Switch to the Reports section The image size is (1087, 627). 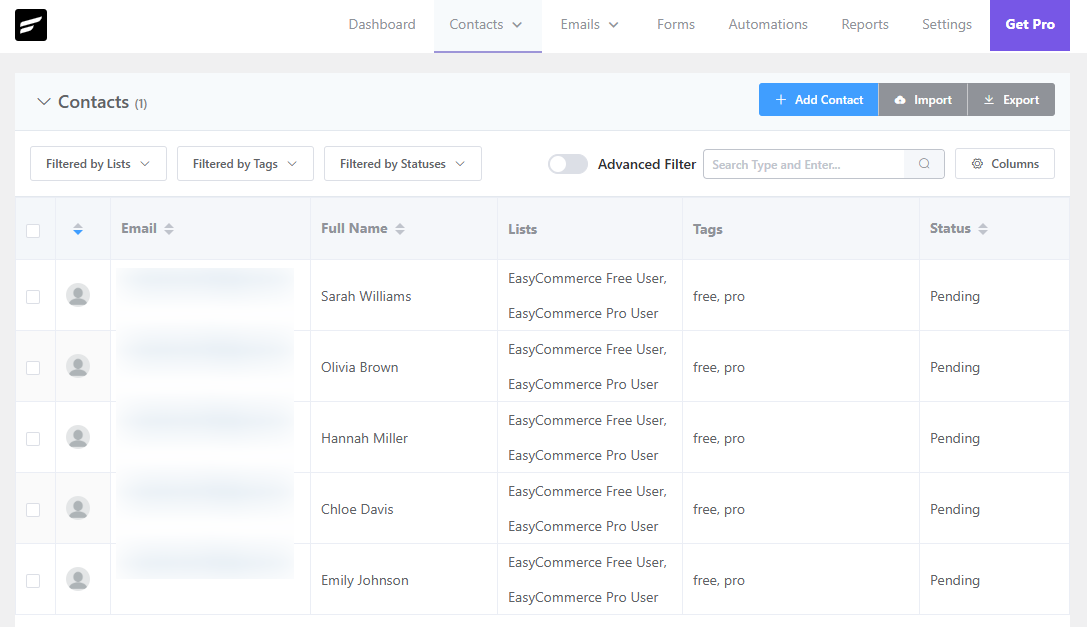pyautogui.click(x=865, y=24)
